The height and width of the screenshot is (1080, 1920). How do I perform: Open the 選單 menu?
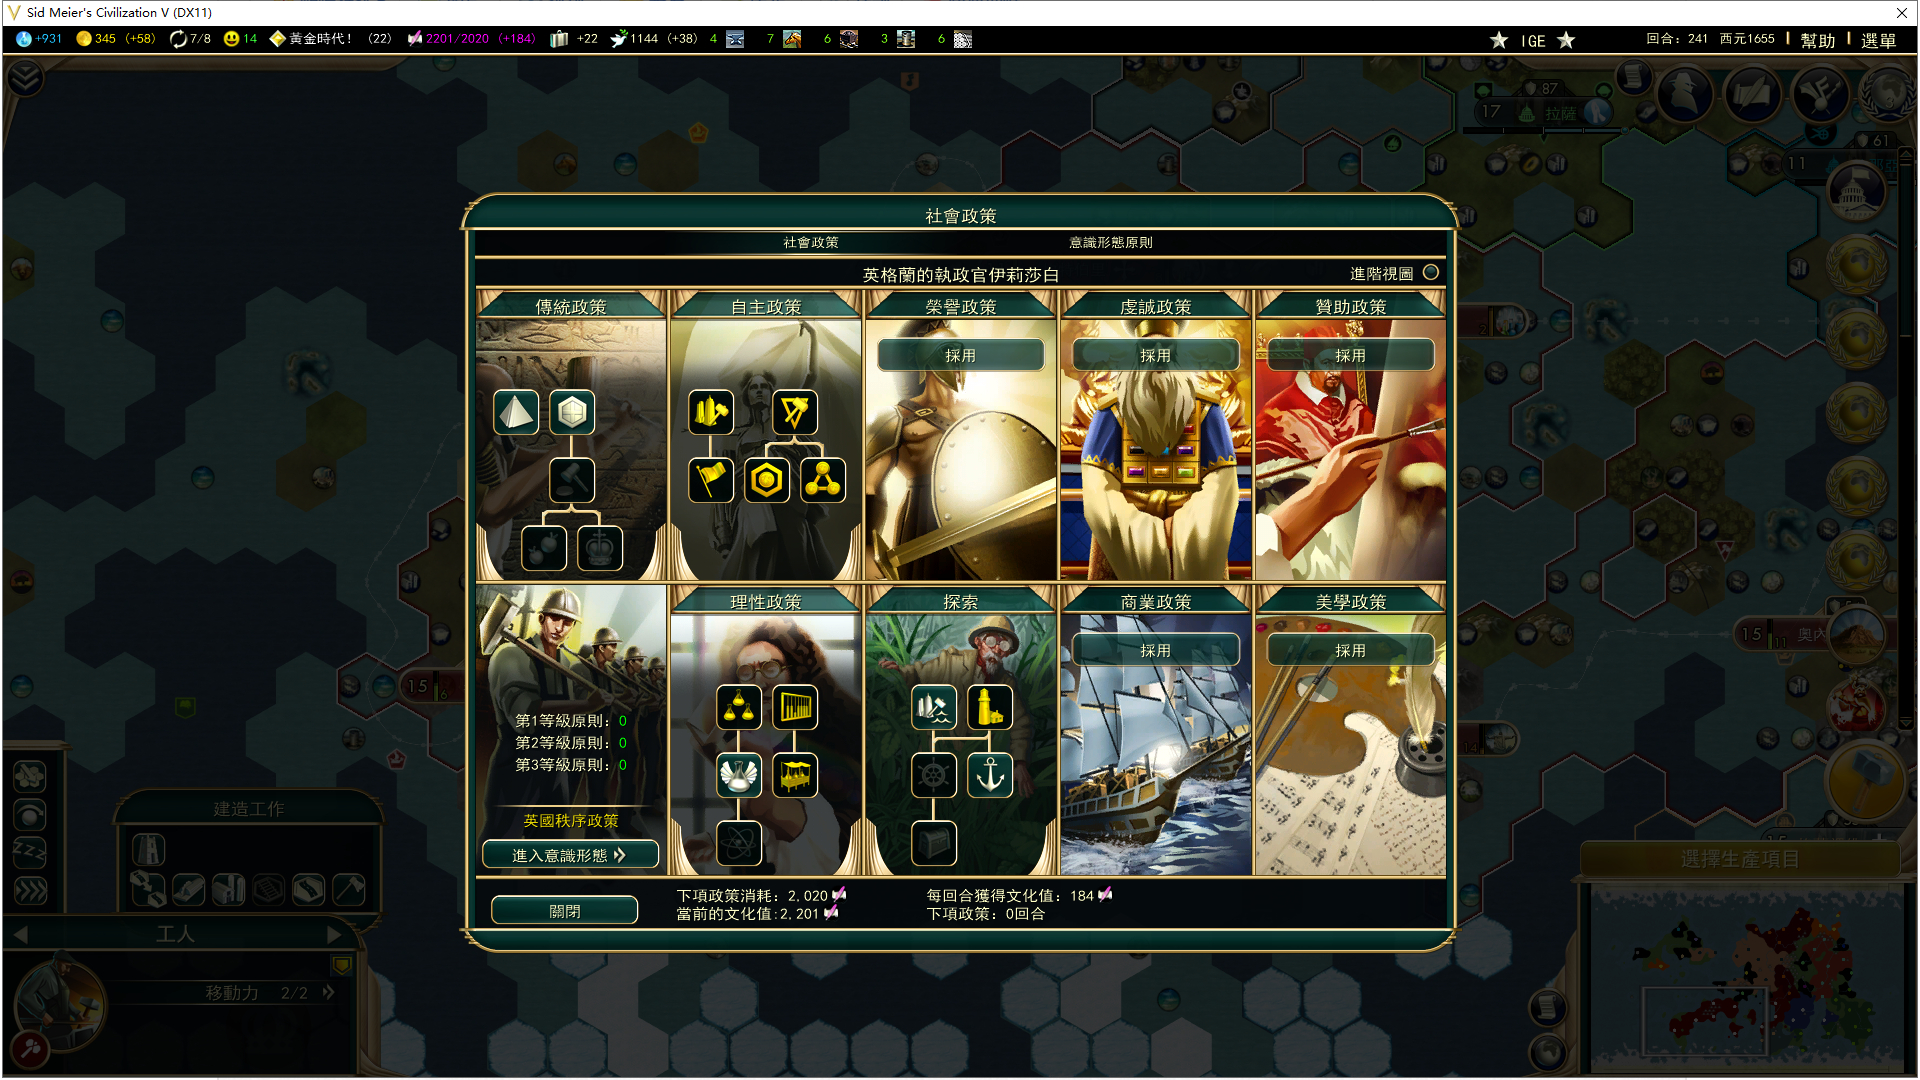click(1878, 40)
